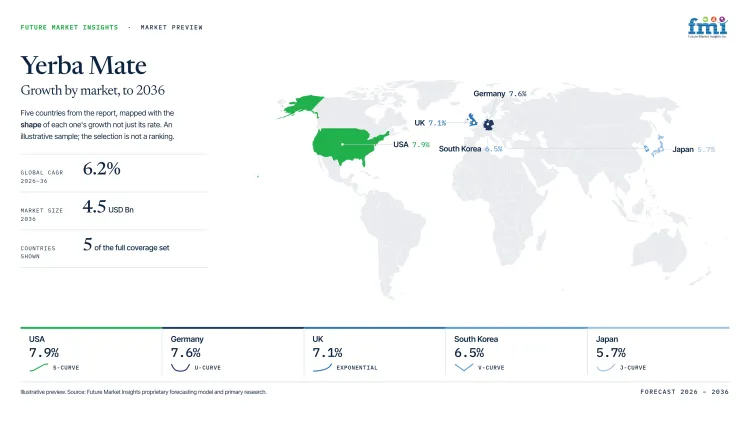Select the Alaska green region on map
The height and width of the screenshot is (421, 750).
point(301,106)
